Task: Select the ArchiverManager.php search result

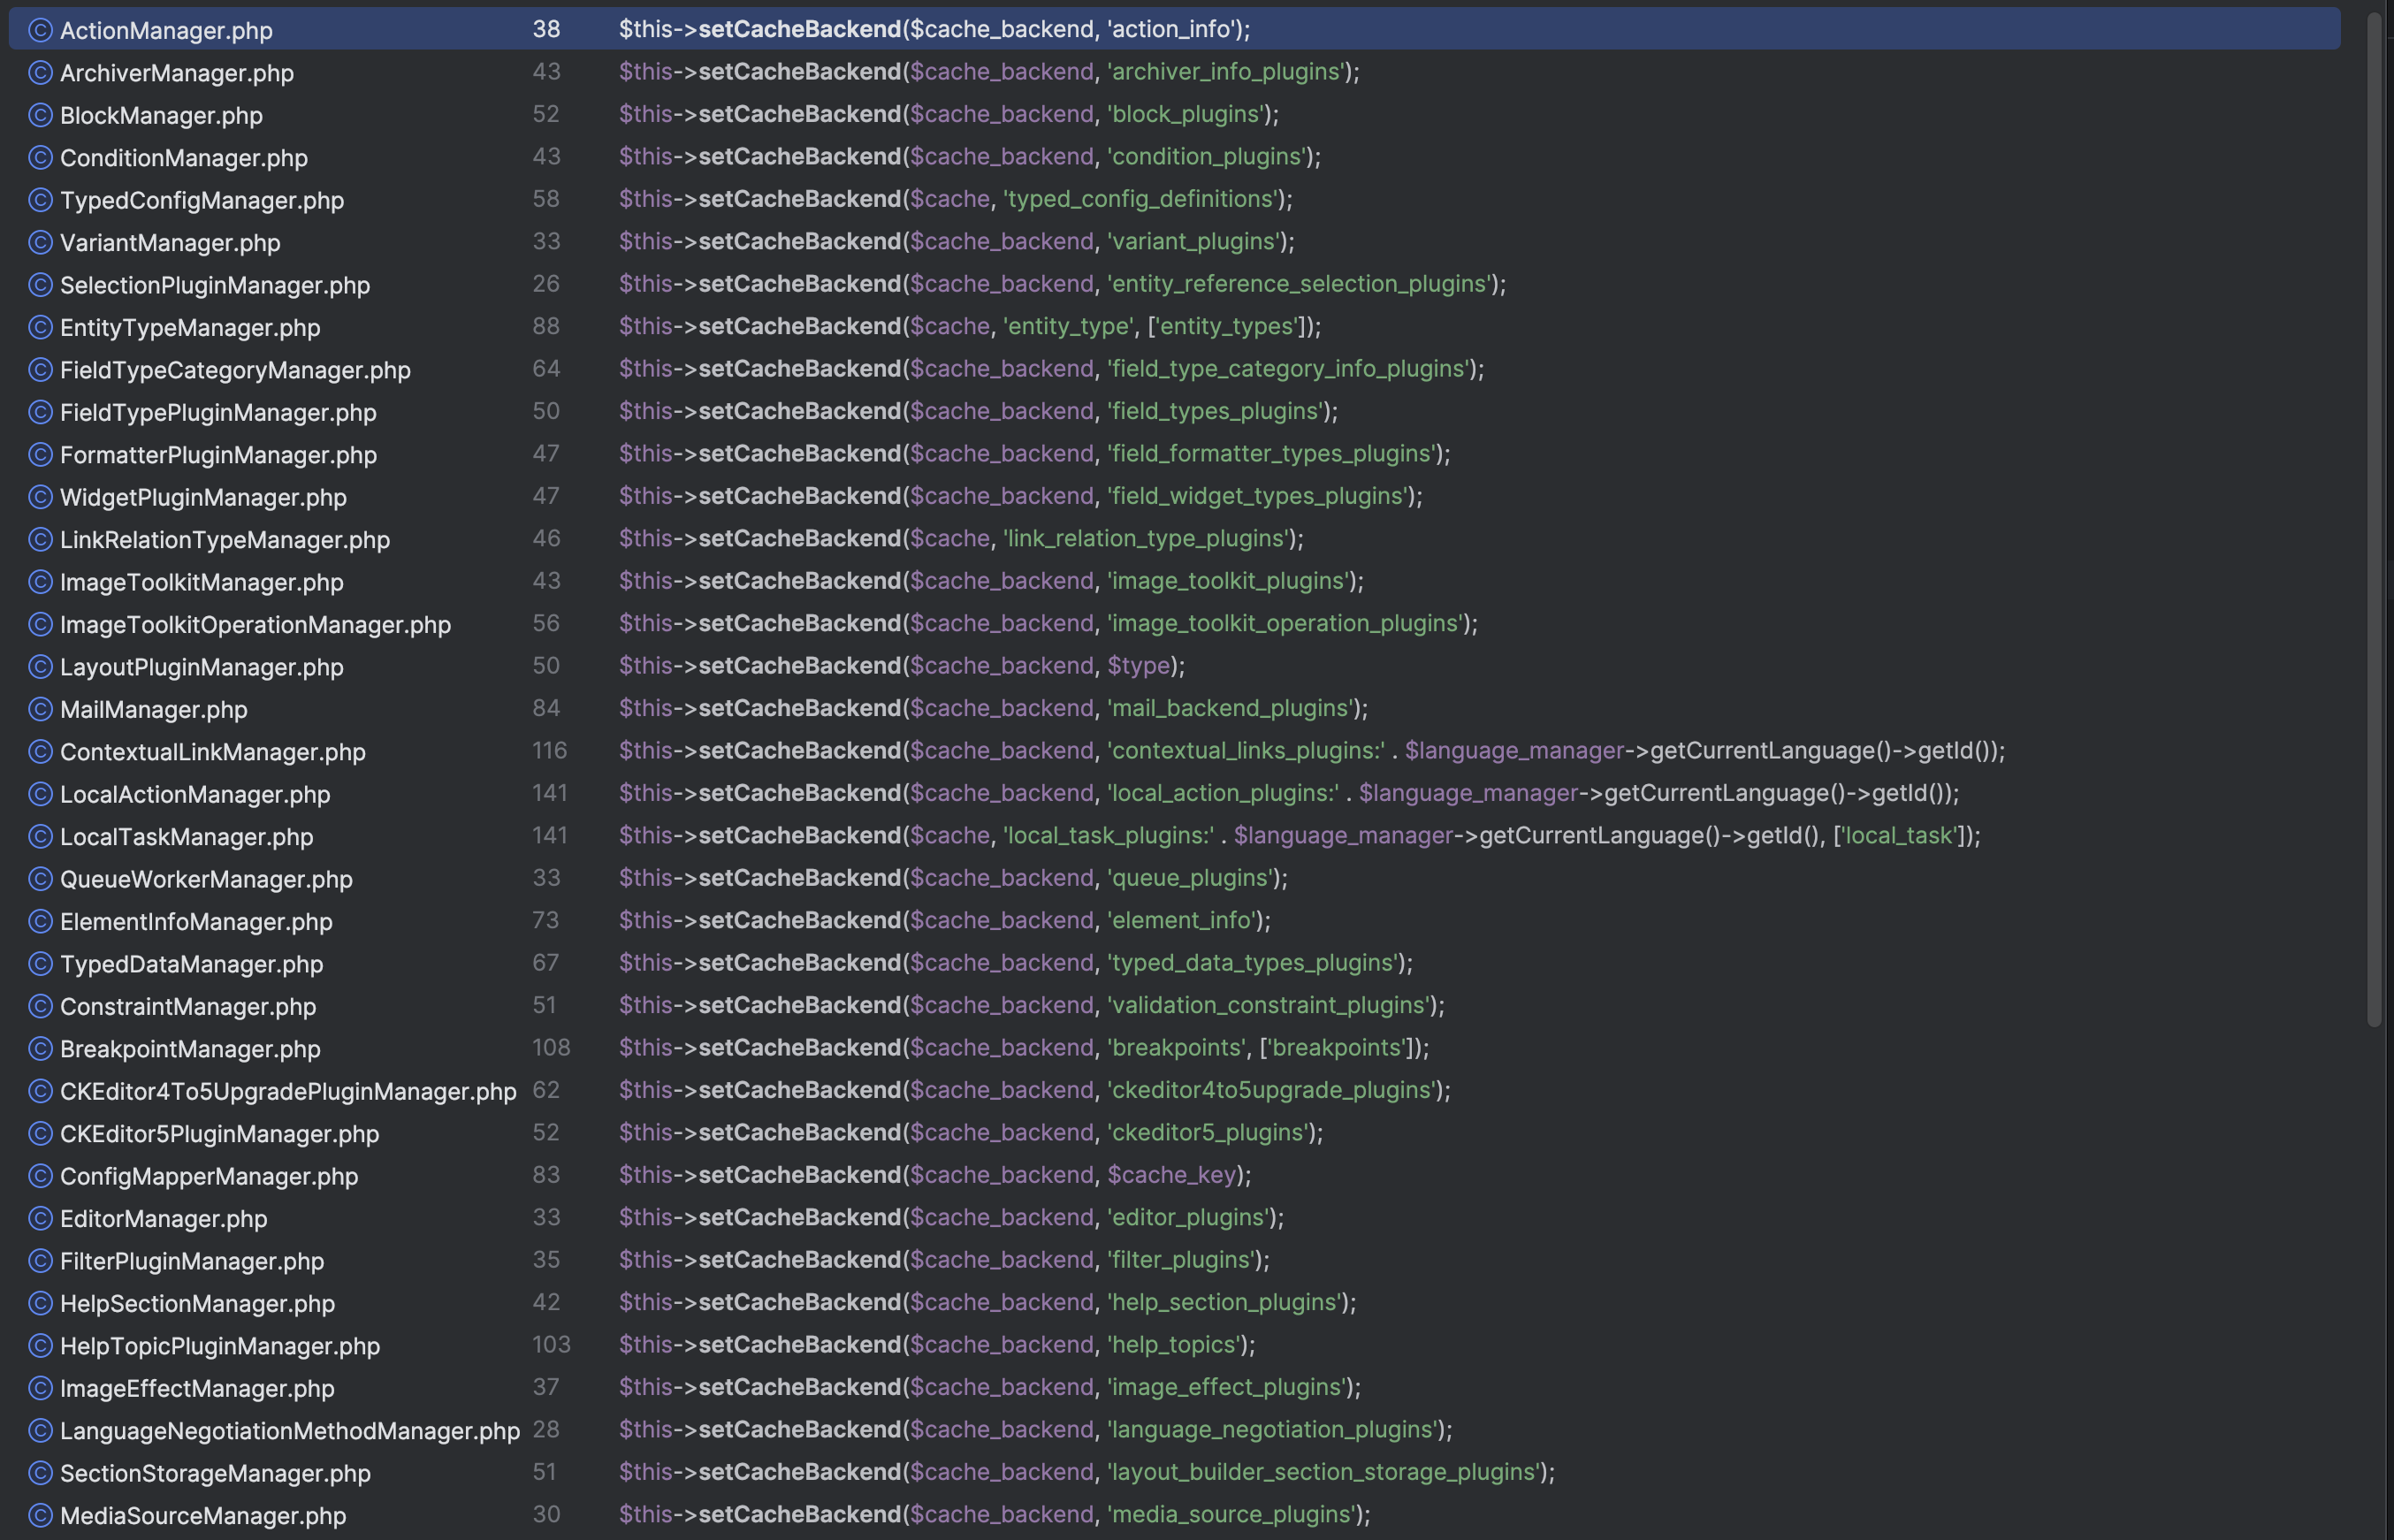Action: tap(176, 72)
